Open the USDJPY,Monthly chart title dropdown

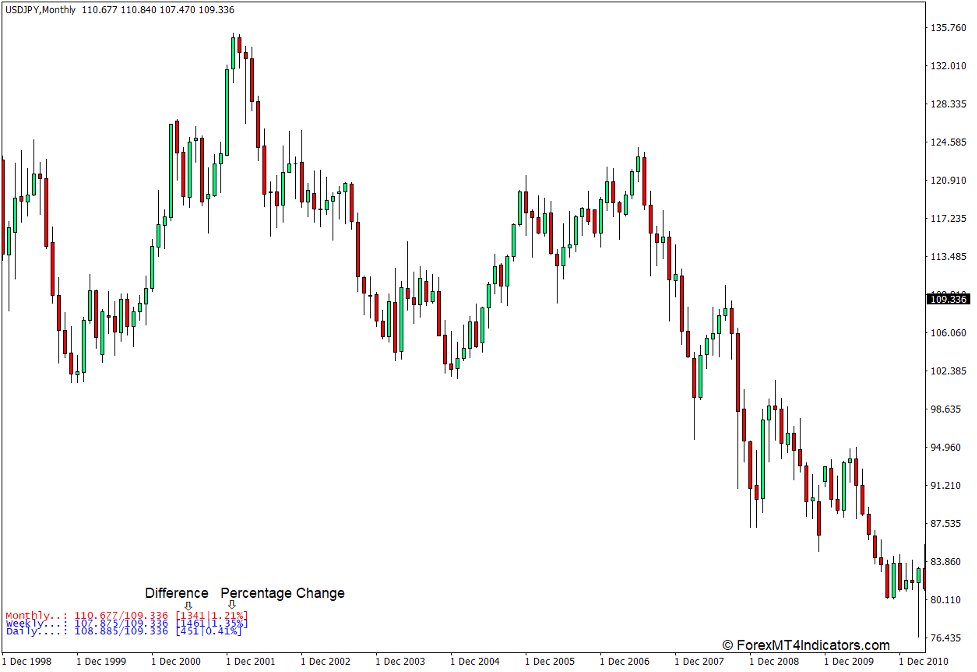pyautogui.click(x=38, y=9)
